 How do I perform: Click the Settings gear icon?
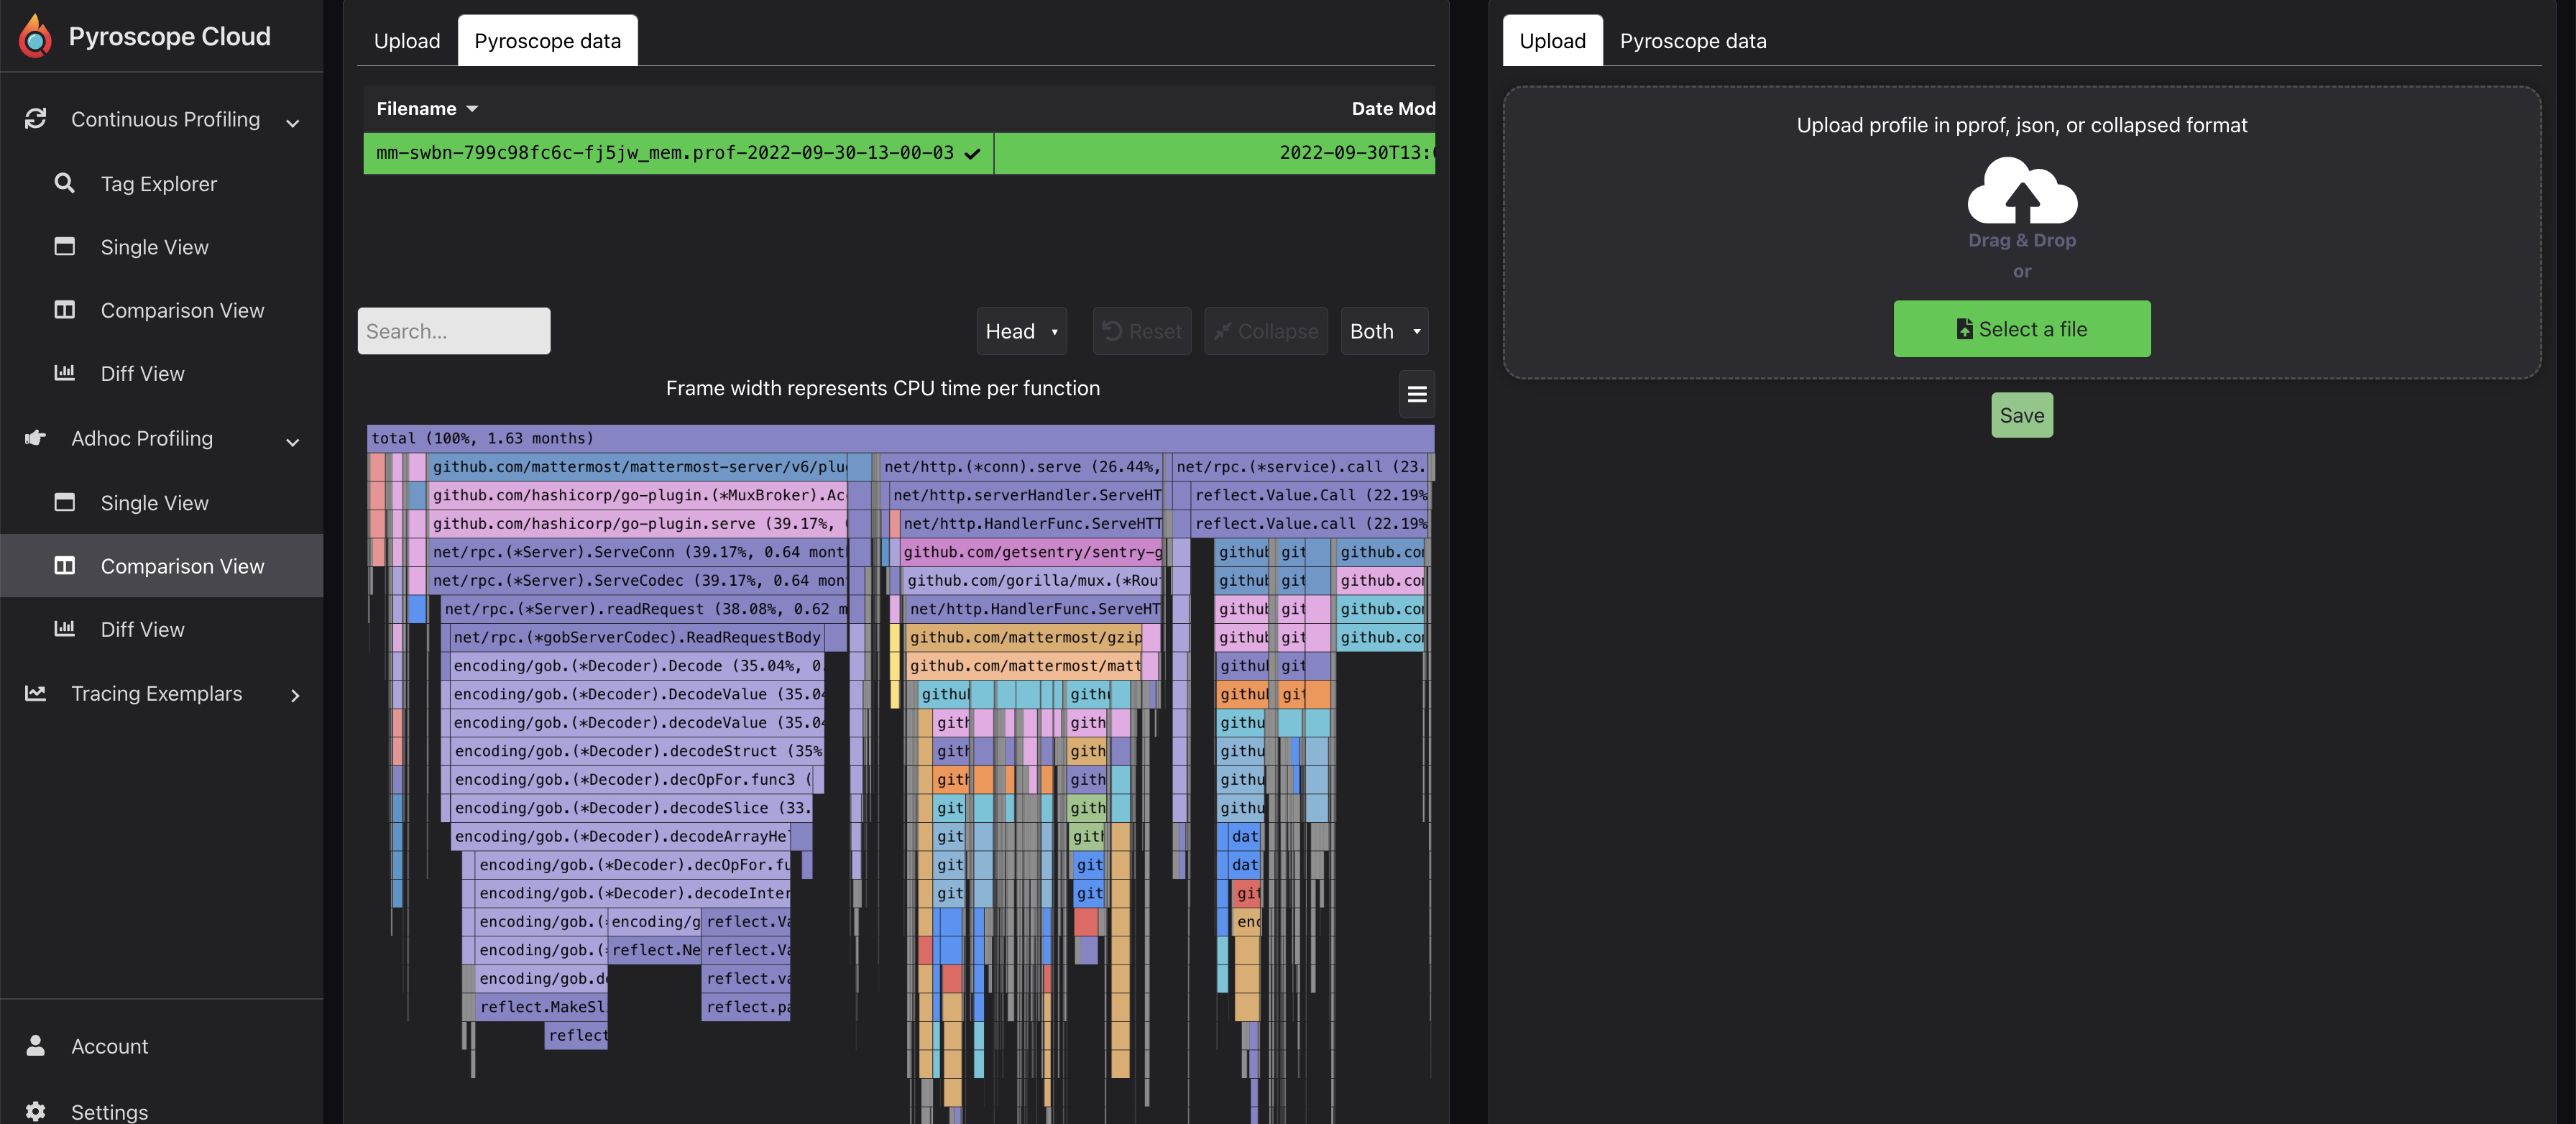tap(36, 1111)
